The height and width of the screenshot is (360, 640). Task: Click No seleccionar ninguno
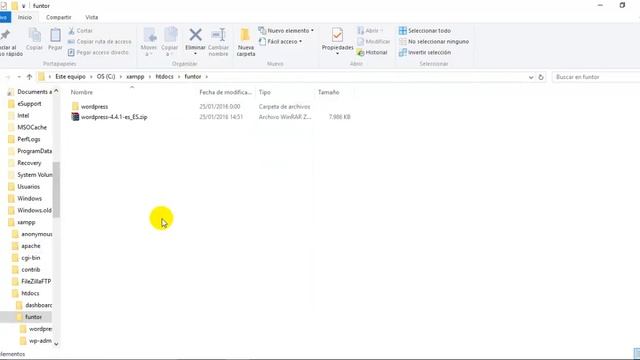click(434, 42)
